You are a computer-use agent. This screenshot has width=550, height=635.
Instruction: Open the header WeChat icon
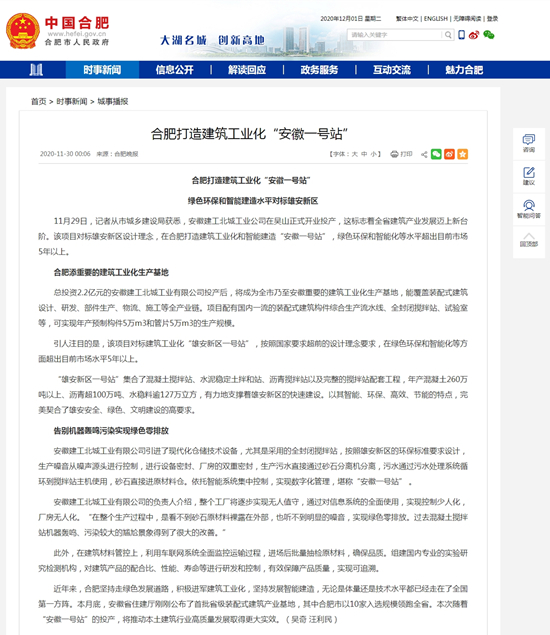[x=489, y=35]
